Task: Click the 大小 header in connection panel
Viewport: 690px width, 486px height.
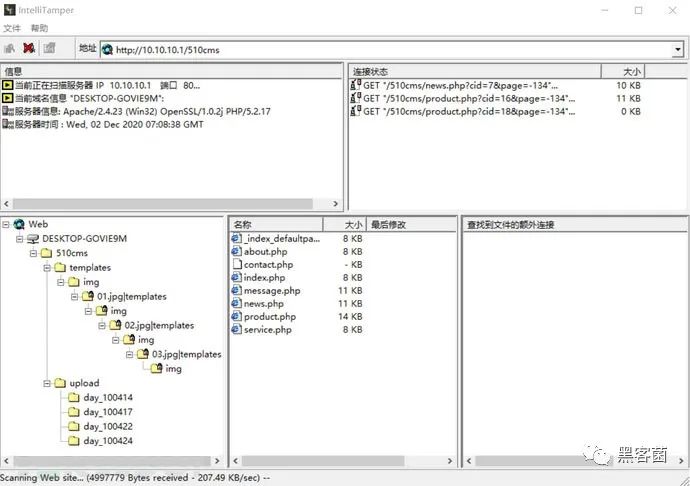Action: [623, 71]
